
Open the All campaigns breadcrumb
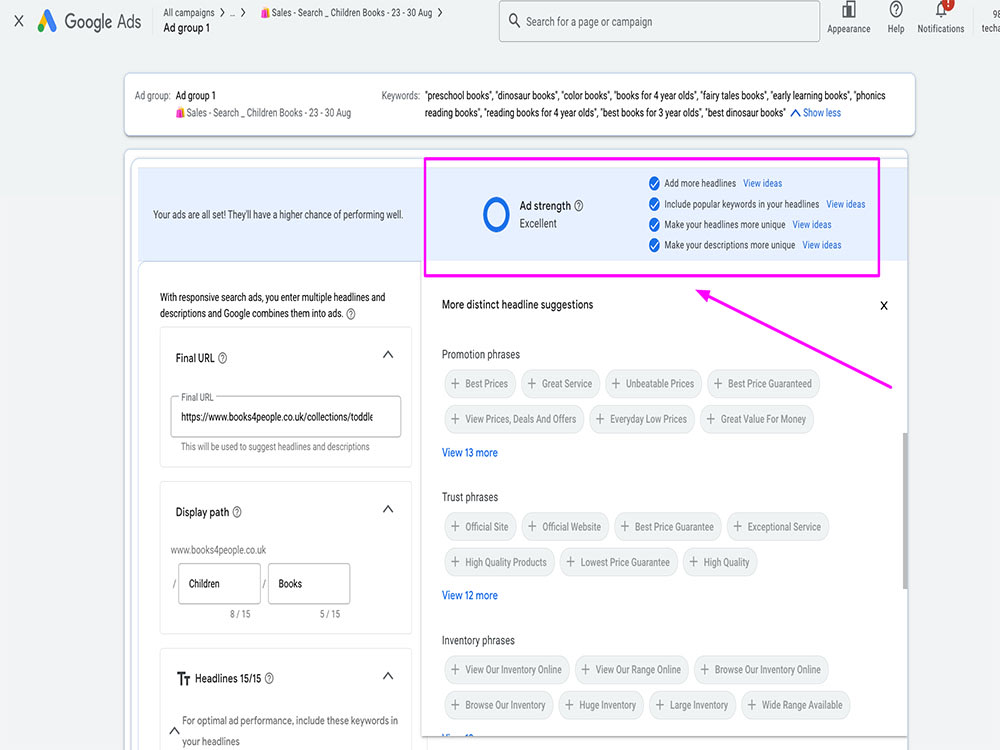pos(189,13)
